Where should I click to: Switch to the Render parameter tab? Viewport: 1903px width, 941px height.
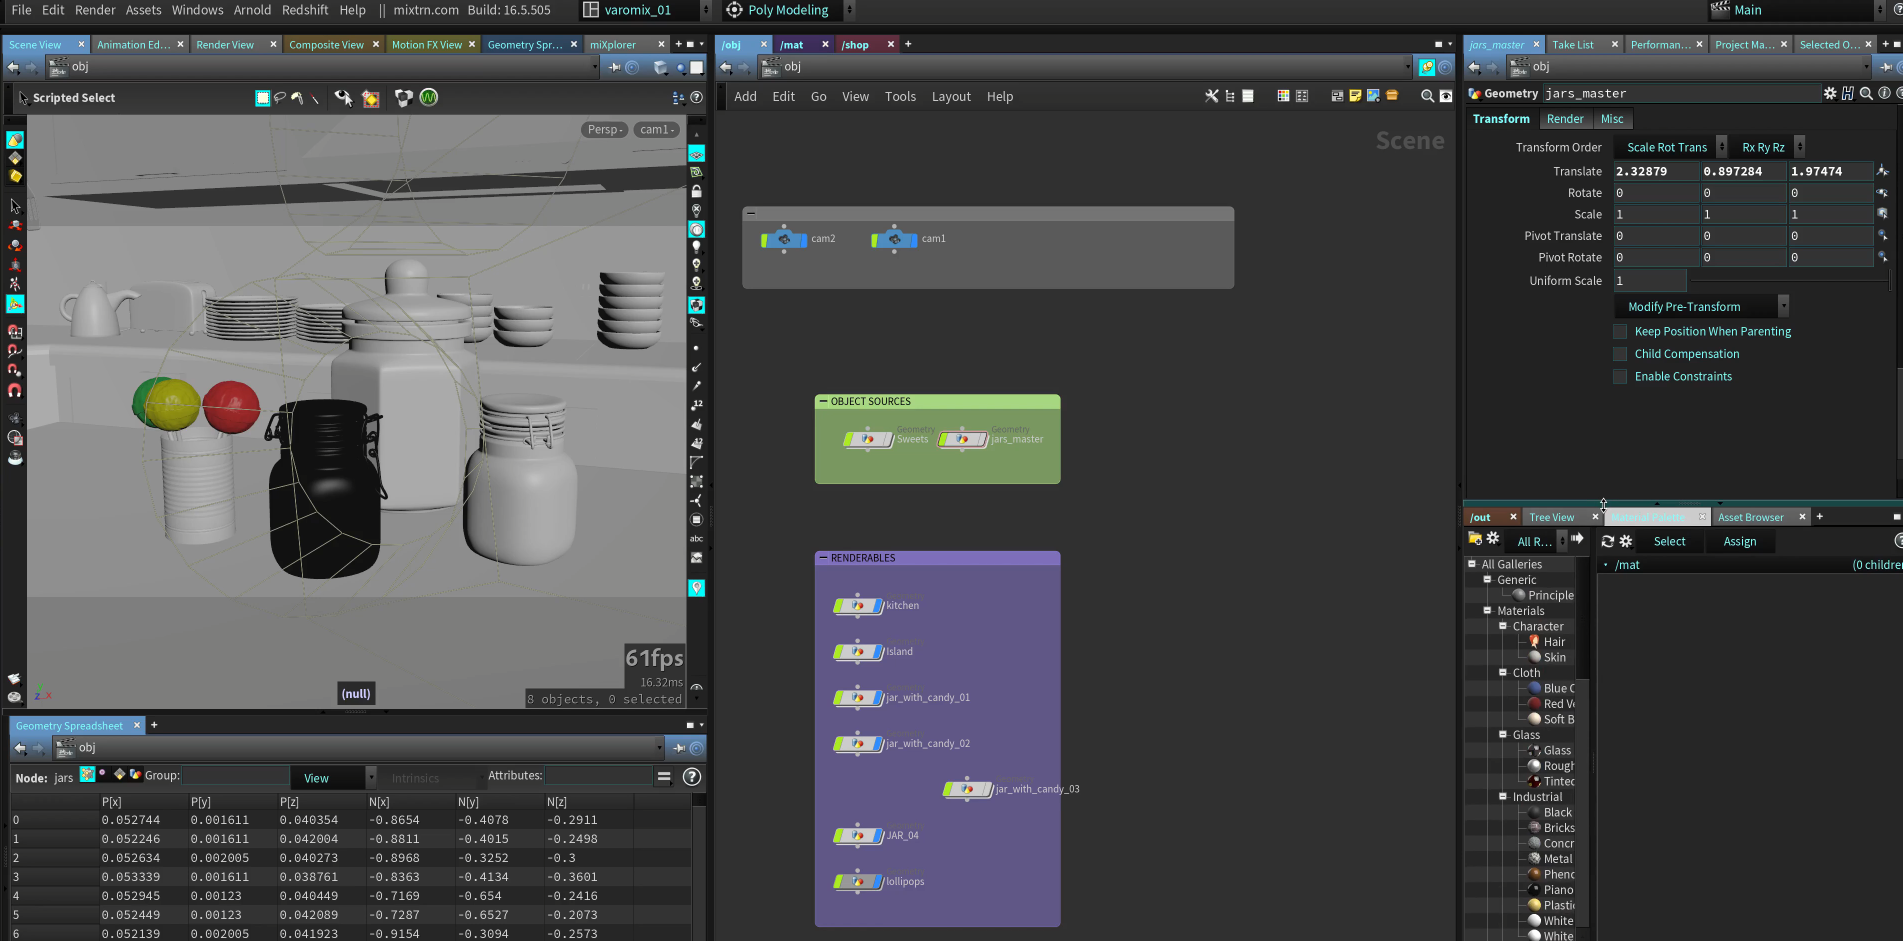(1565, 118)
